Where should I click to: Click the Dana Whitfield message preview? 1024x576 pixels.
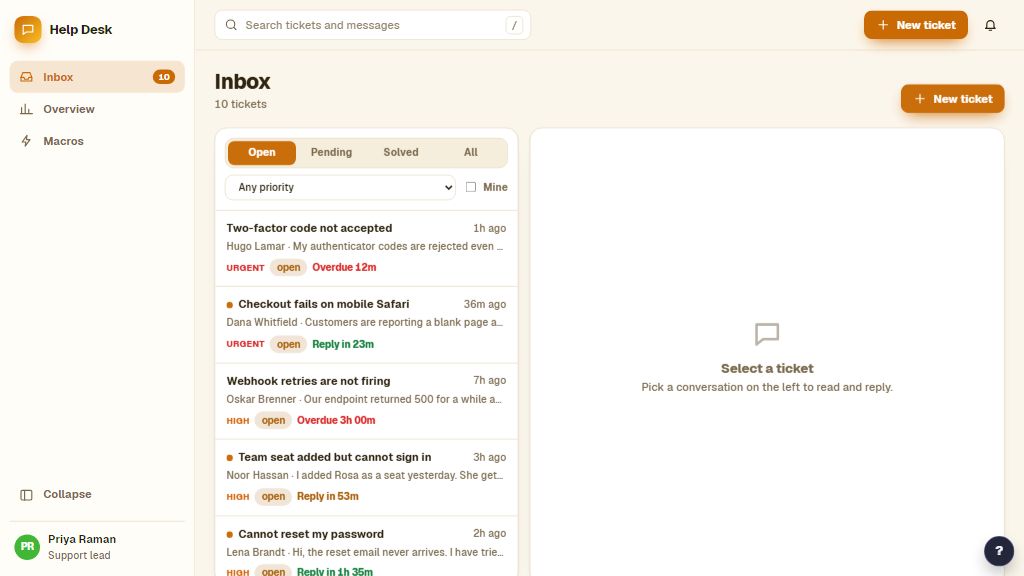click(365, 322)
